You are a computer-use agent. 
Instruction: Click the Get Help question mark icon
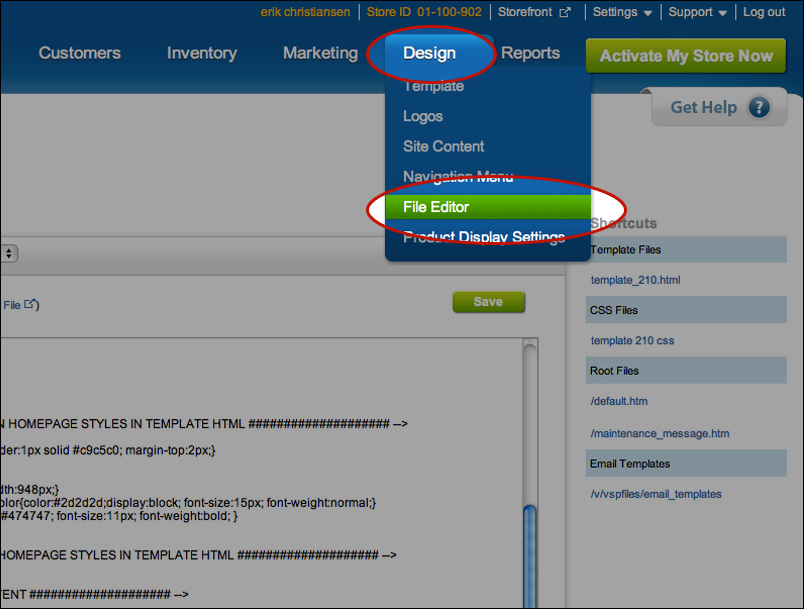pos(759,108)
